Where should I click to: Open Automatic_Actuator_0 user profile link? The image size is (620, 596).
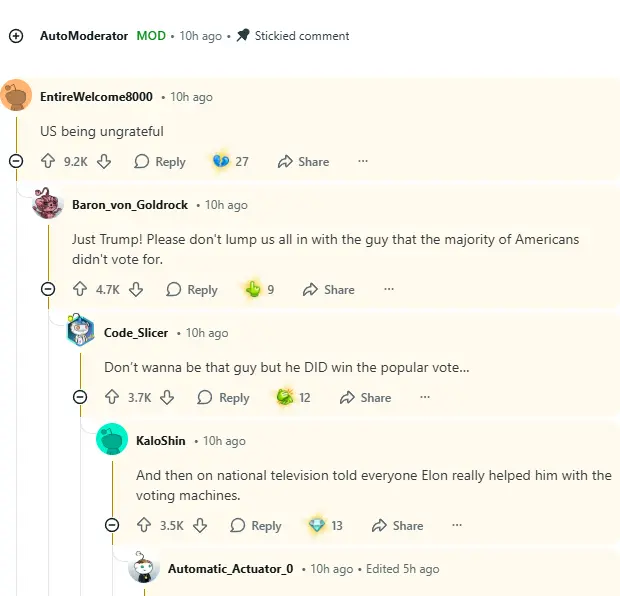tap(230, 569)
